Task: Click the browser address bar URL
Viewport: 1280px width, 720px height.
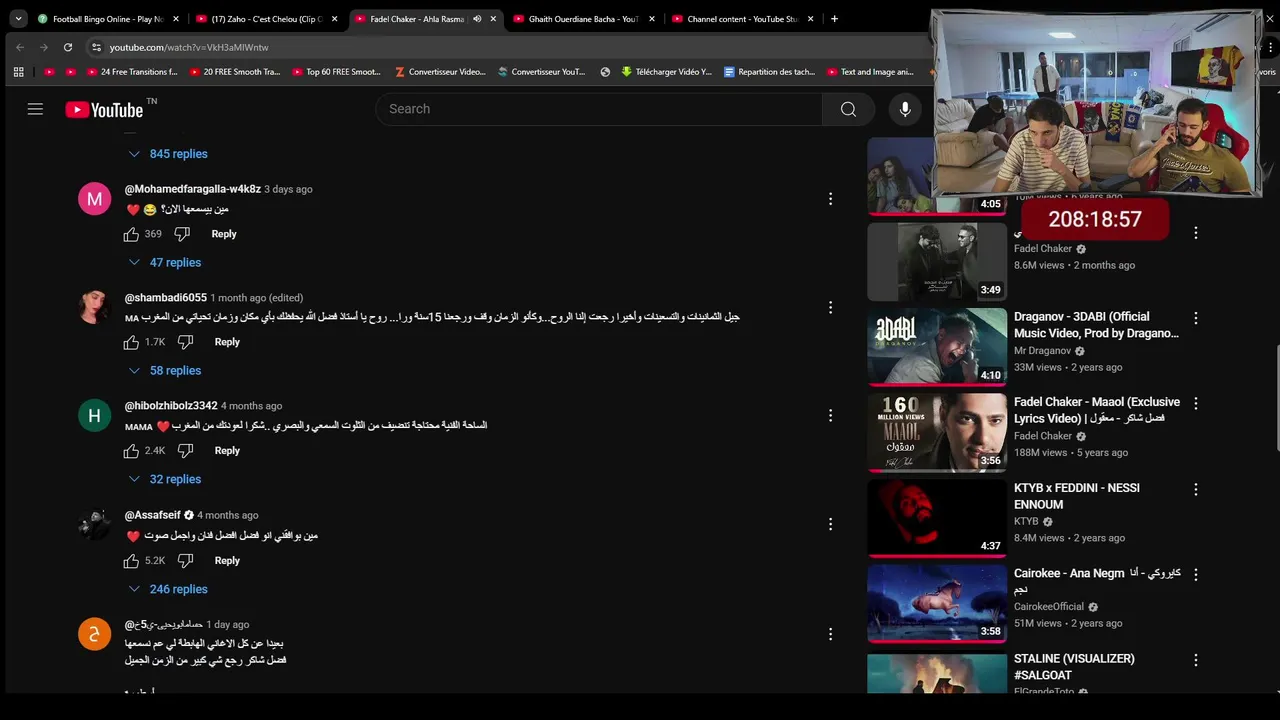Action: pos(189,47)
